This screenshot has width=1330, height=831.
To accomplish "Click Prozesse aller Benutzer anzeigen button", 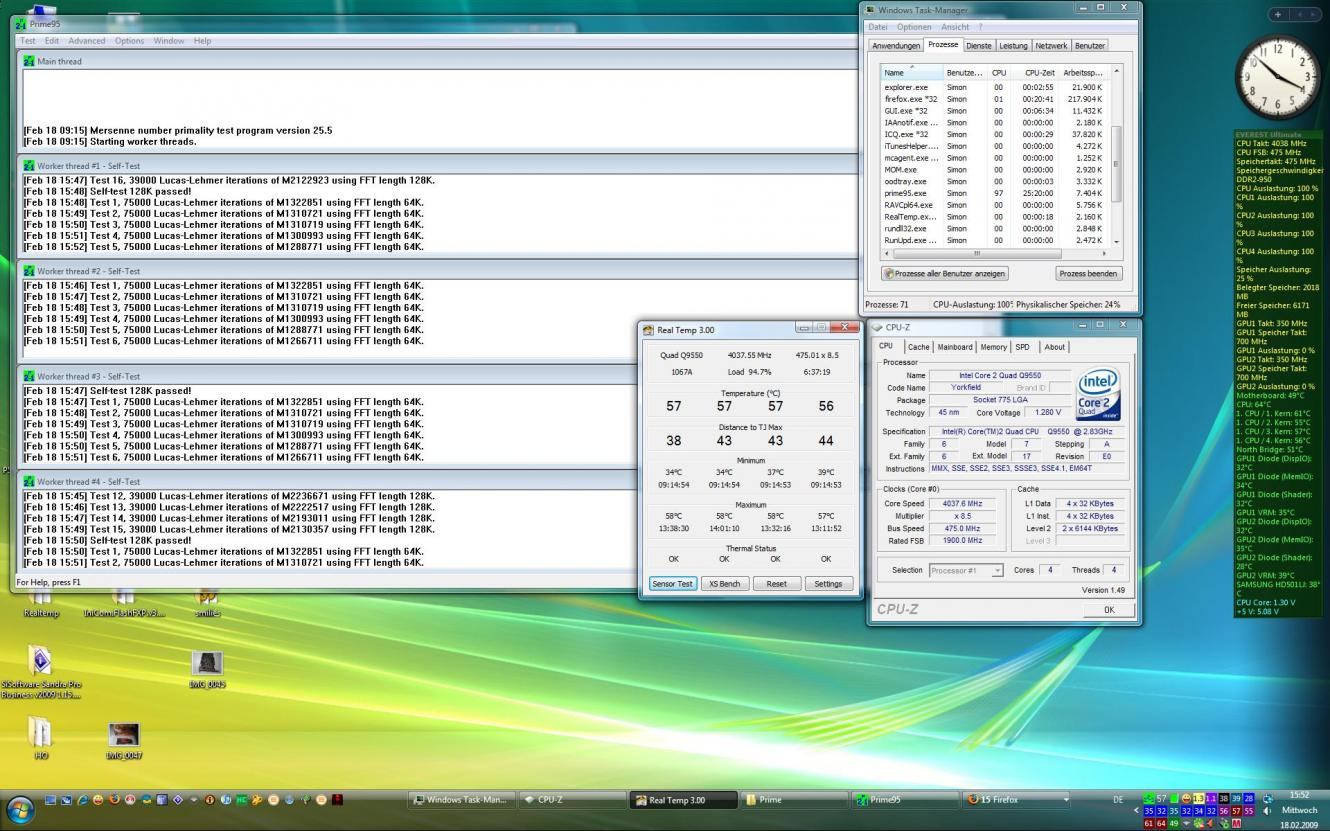I will tap(945, 273).
